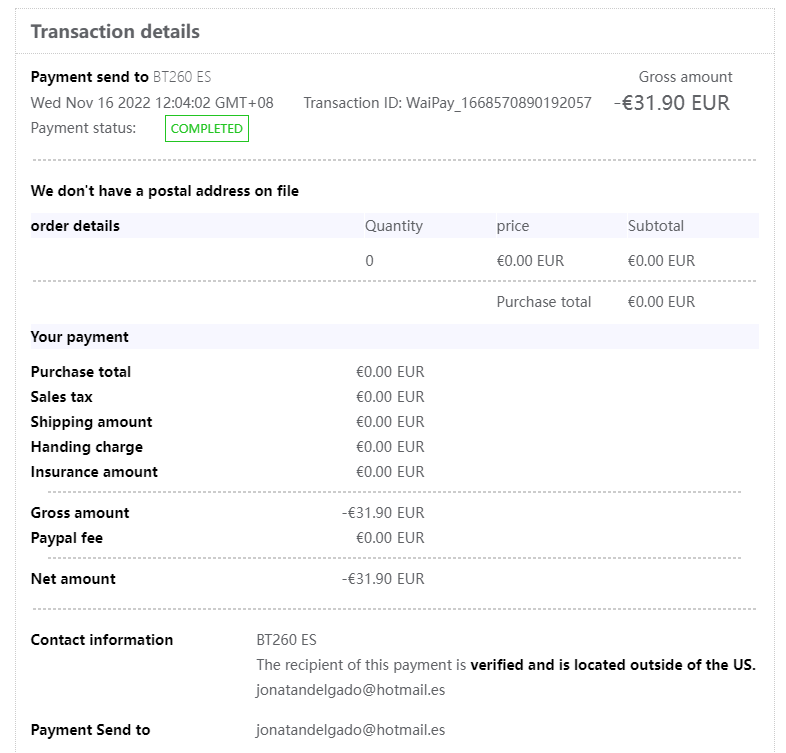Click the bold verified recipient statement
The image size is (786, 753).
pyautogui.click(x=612, y=665)
